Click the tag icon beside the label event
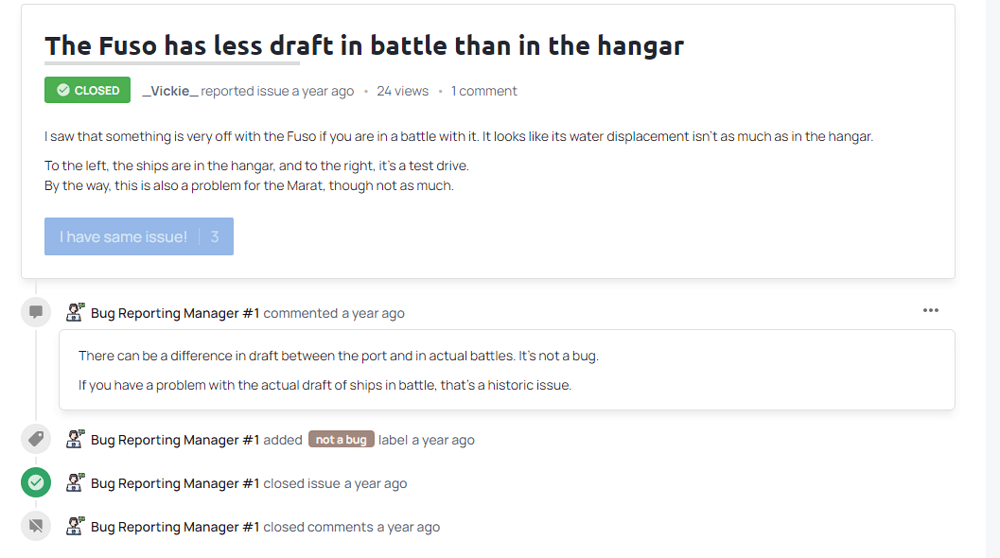 click(36, 439)
